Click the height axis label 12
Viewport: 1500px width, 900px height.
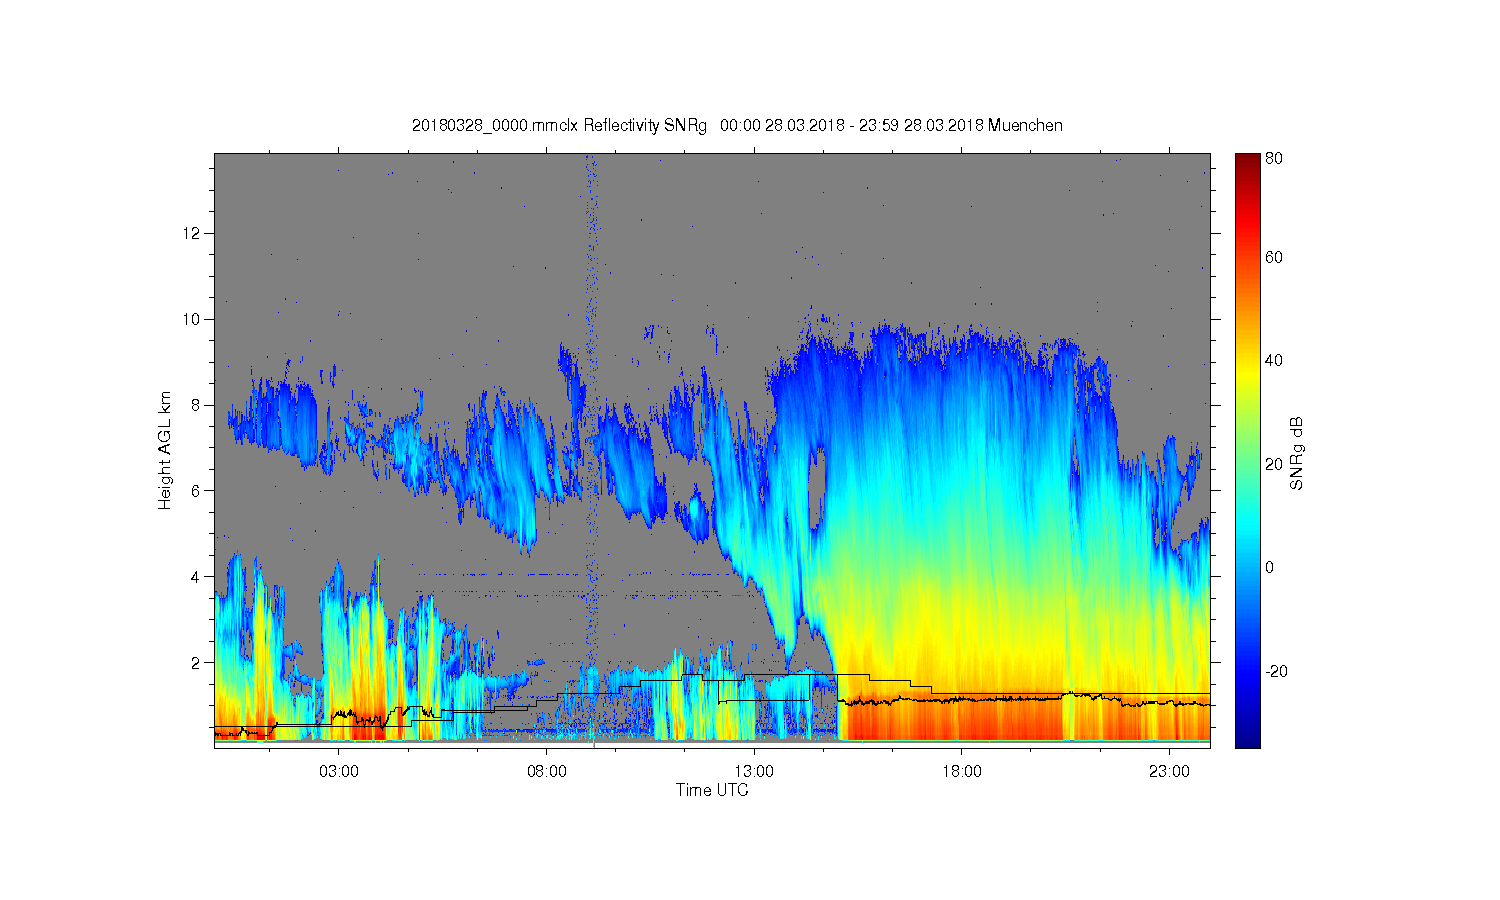click(x=193, y=233)
